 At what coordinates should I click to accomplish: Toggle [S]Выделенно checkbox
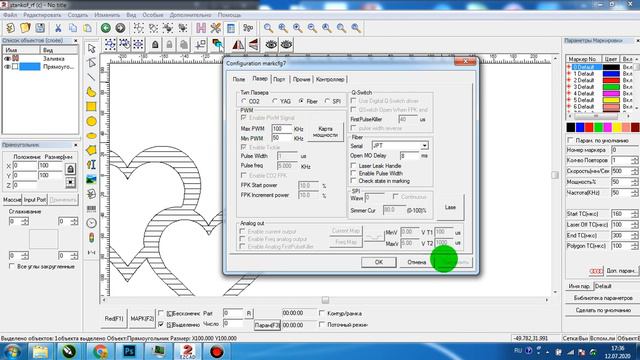pyautogui.click(x=161, y=324)
